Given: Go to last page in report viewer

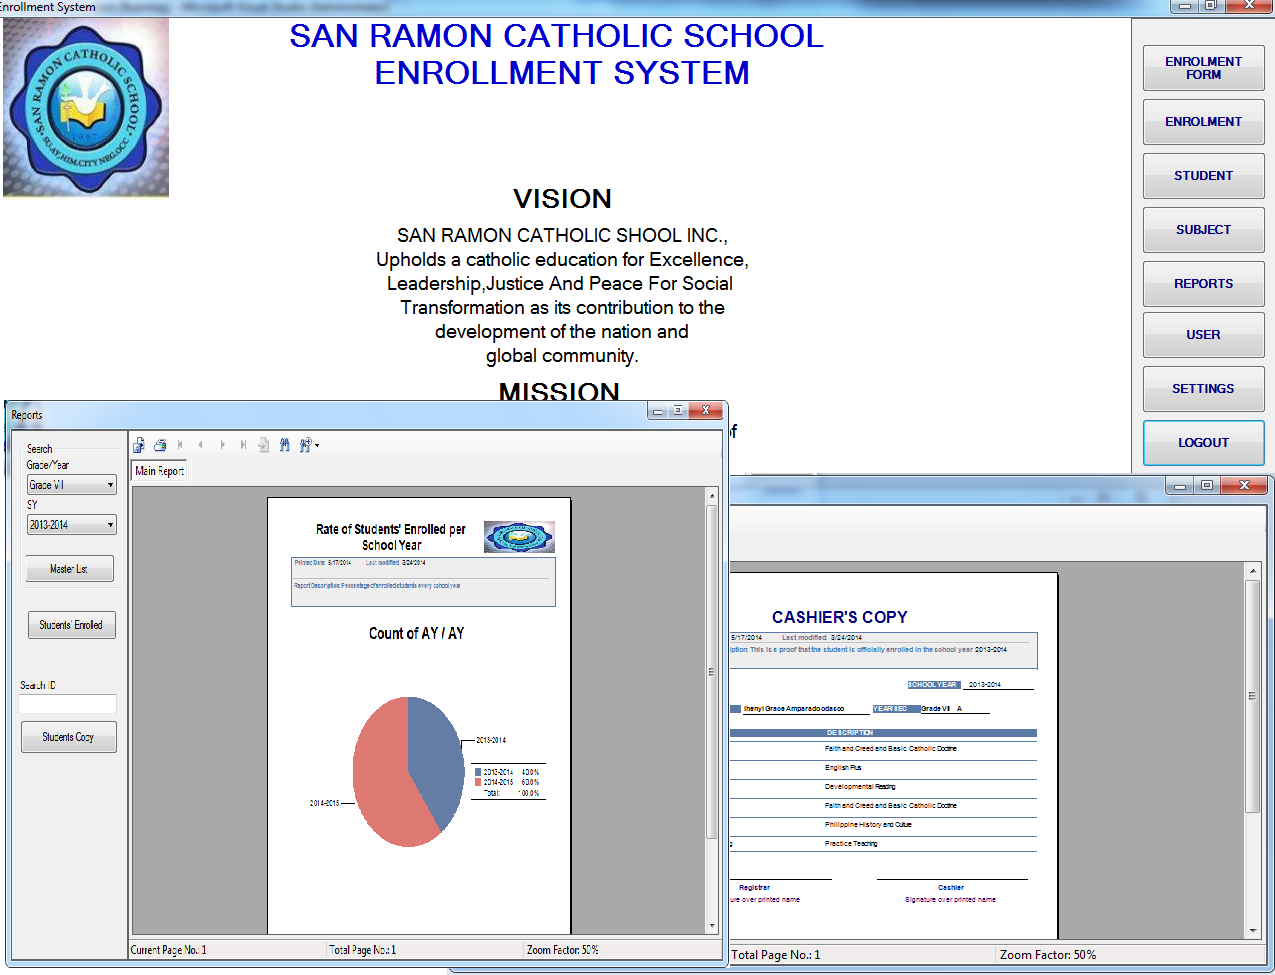Looking at the screenshot, I should pyautogui.click(x=243, y=445).
